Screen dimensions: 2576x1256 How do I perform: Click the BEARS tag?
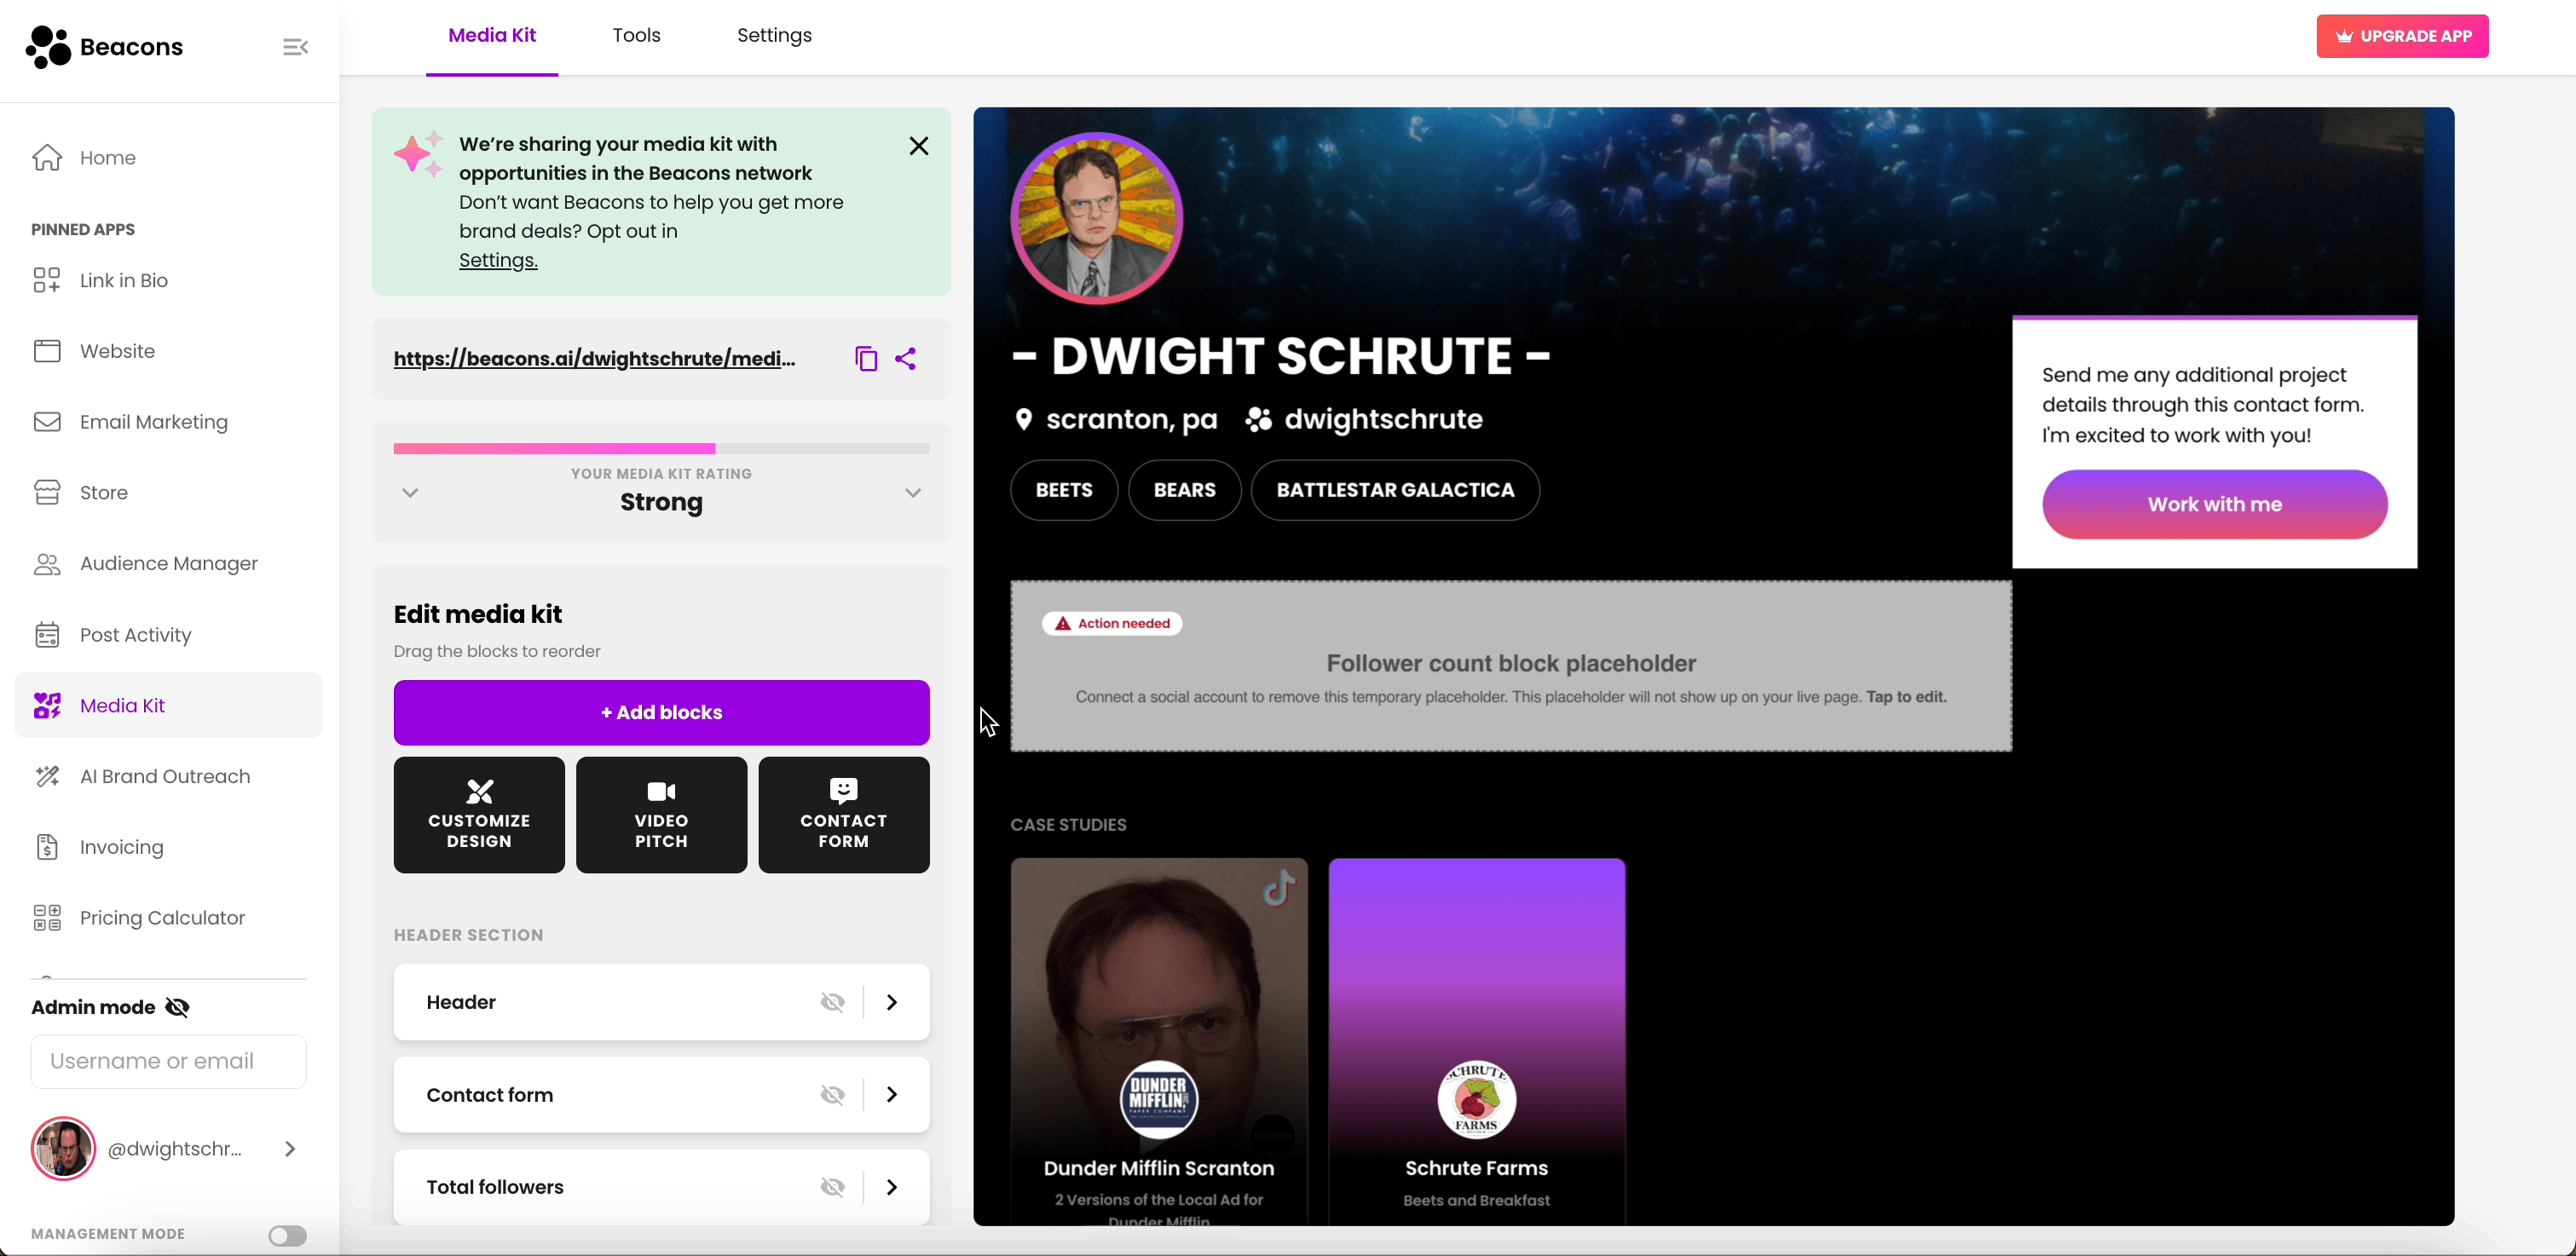tap(1184, 490)
